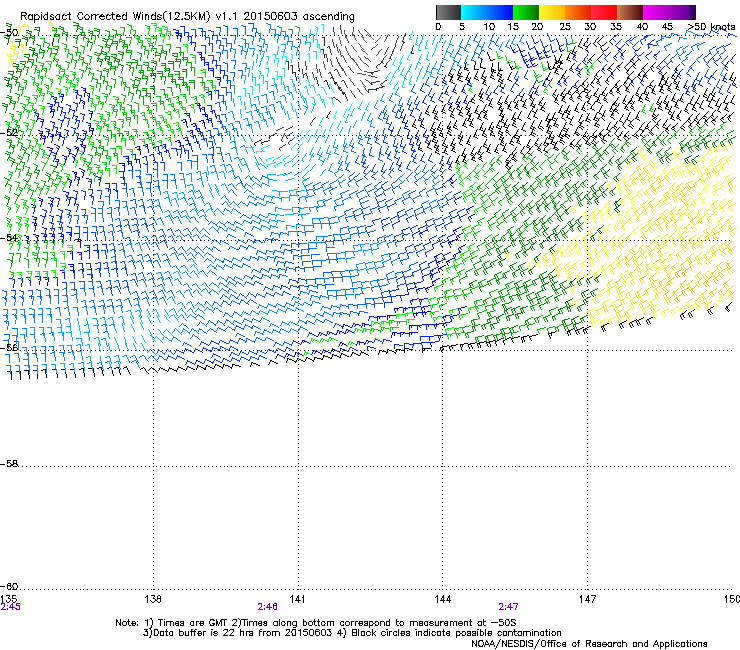Click the note line starting 'Times are GMT'
740x650 pixels.
(316, 623)
